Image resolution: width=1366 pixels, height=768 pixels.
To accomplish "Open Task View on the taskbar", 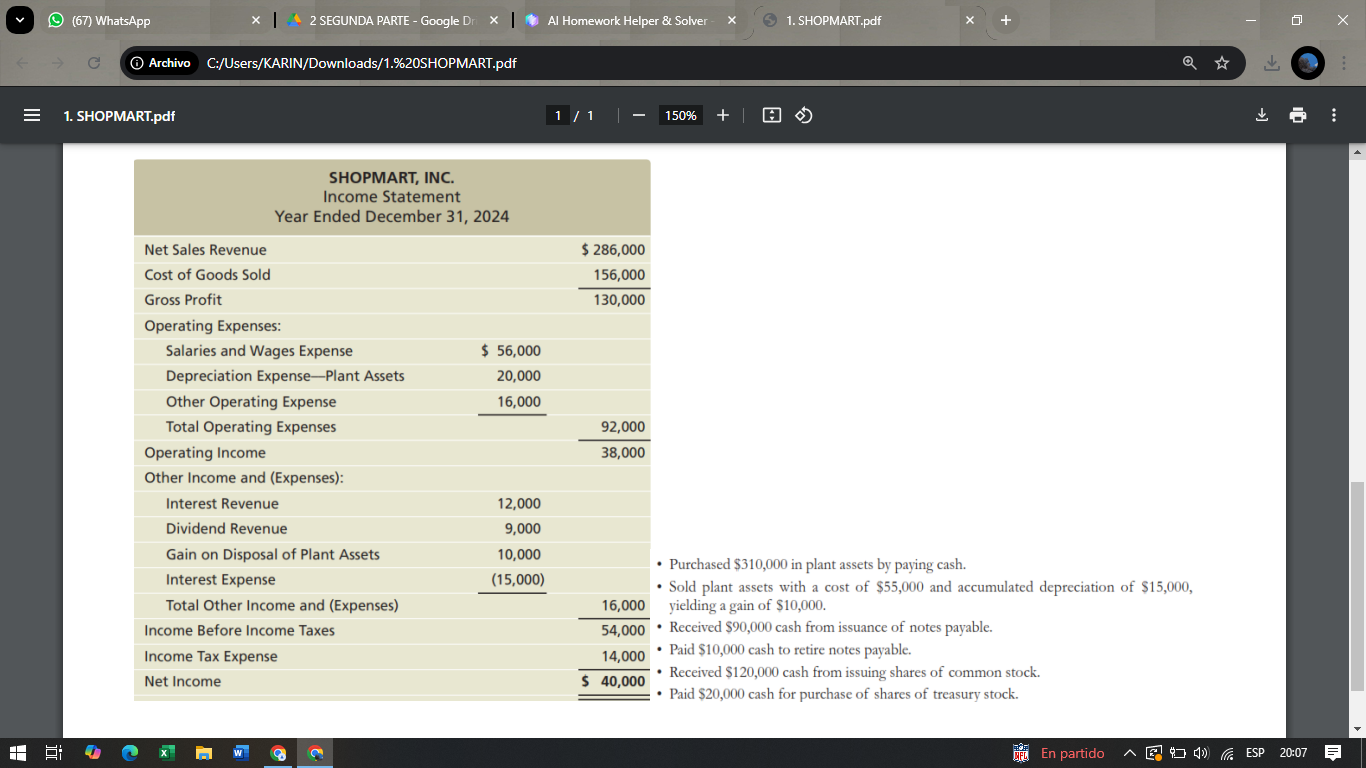I will (55, 753).
